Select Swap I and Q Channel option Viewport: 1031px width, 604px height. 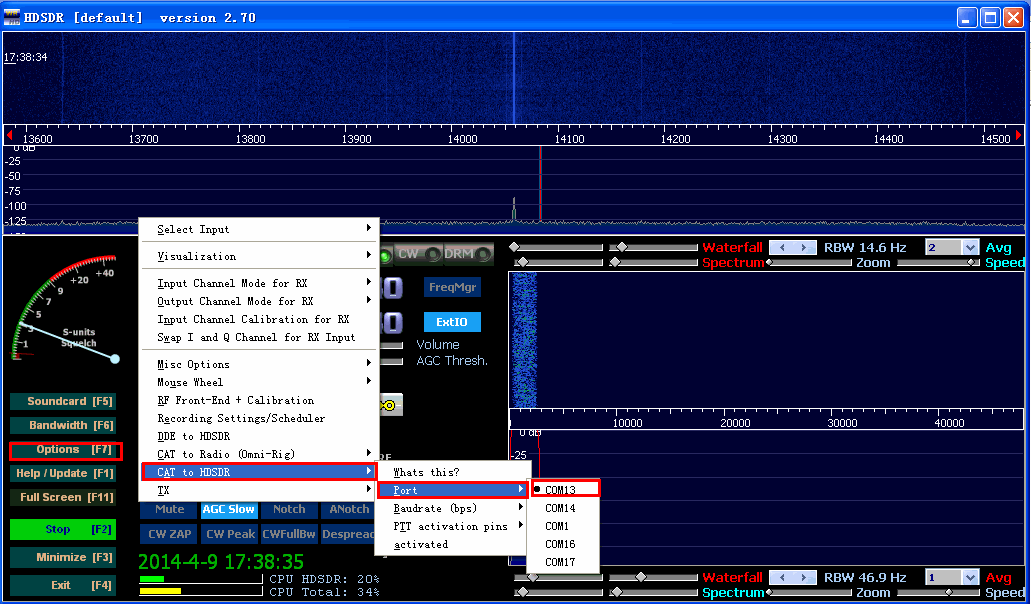[x=259, y=337]
